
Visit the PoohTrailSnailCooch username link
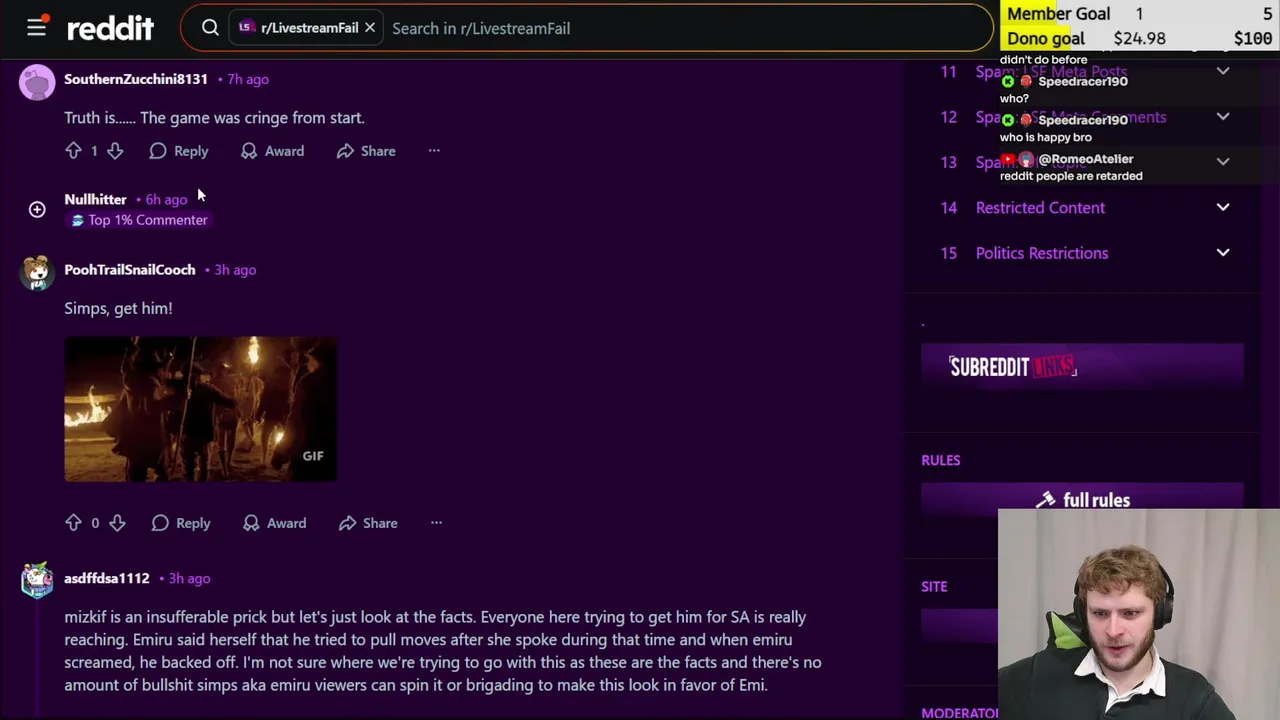[130, 270]
